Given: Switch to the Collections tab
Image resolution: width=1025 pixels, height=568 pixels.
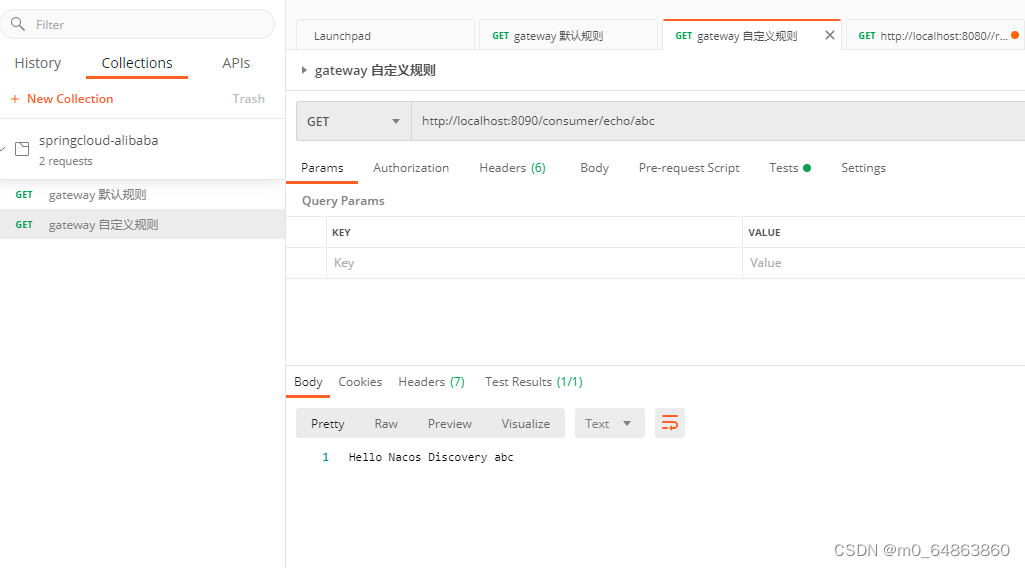Looking at the screenshot, I should point(137,63).
